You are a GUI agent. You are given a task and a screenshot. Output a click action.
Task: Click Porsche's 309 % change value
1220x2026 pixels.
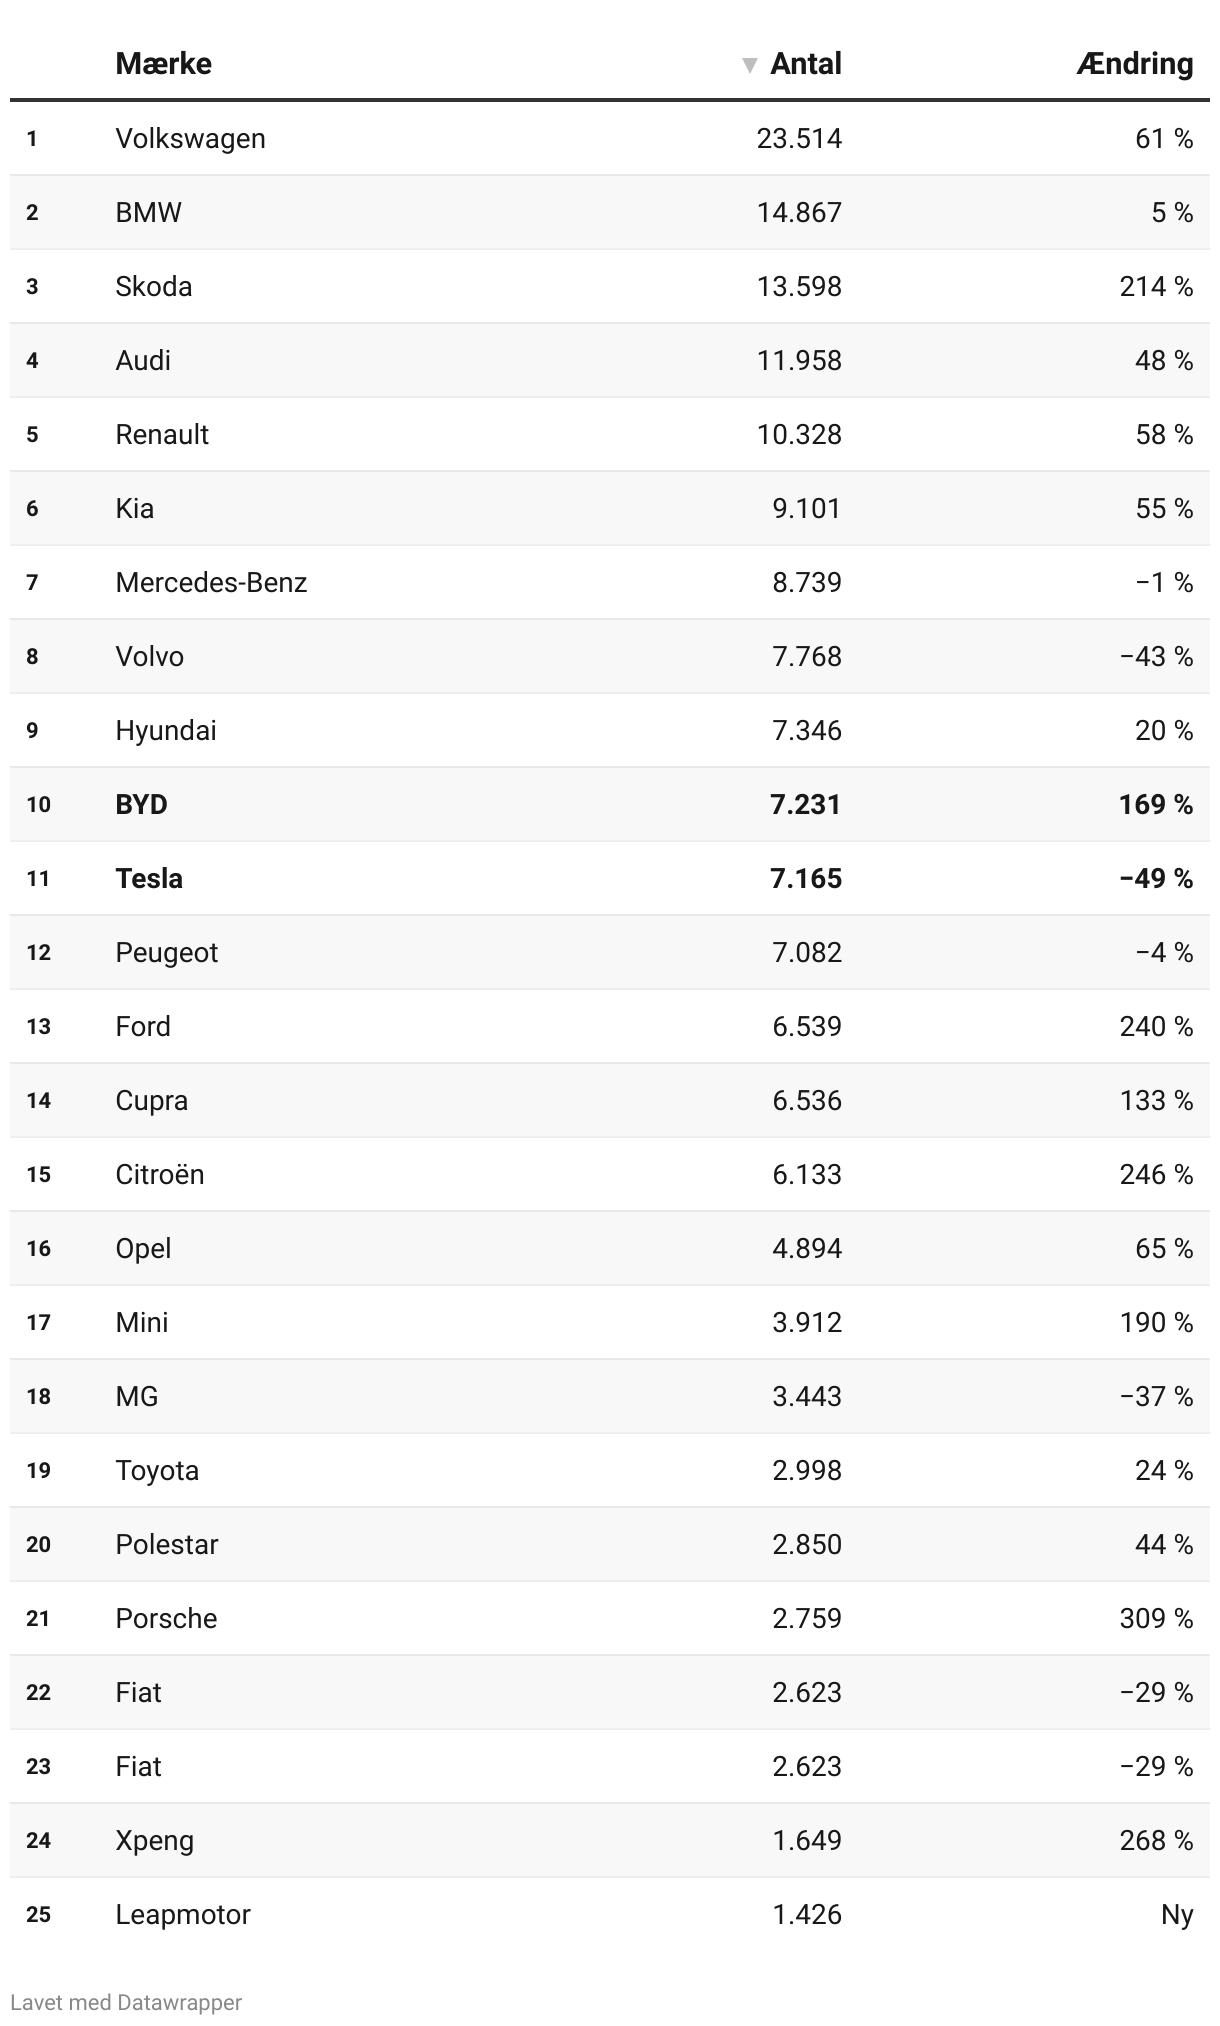(x=1156, y=1618)
